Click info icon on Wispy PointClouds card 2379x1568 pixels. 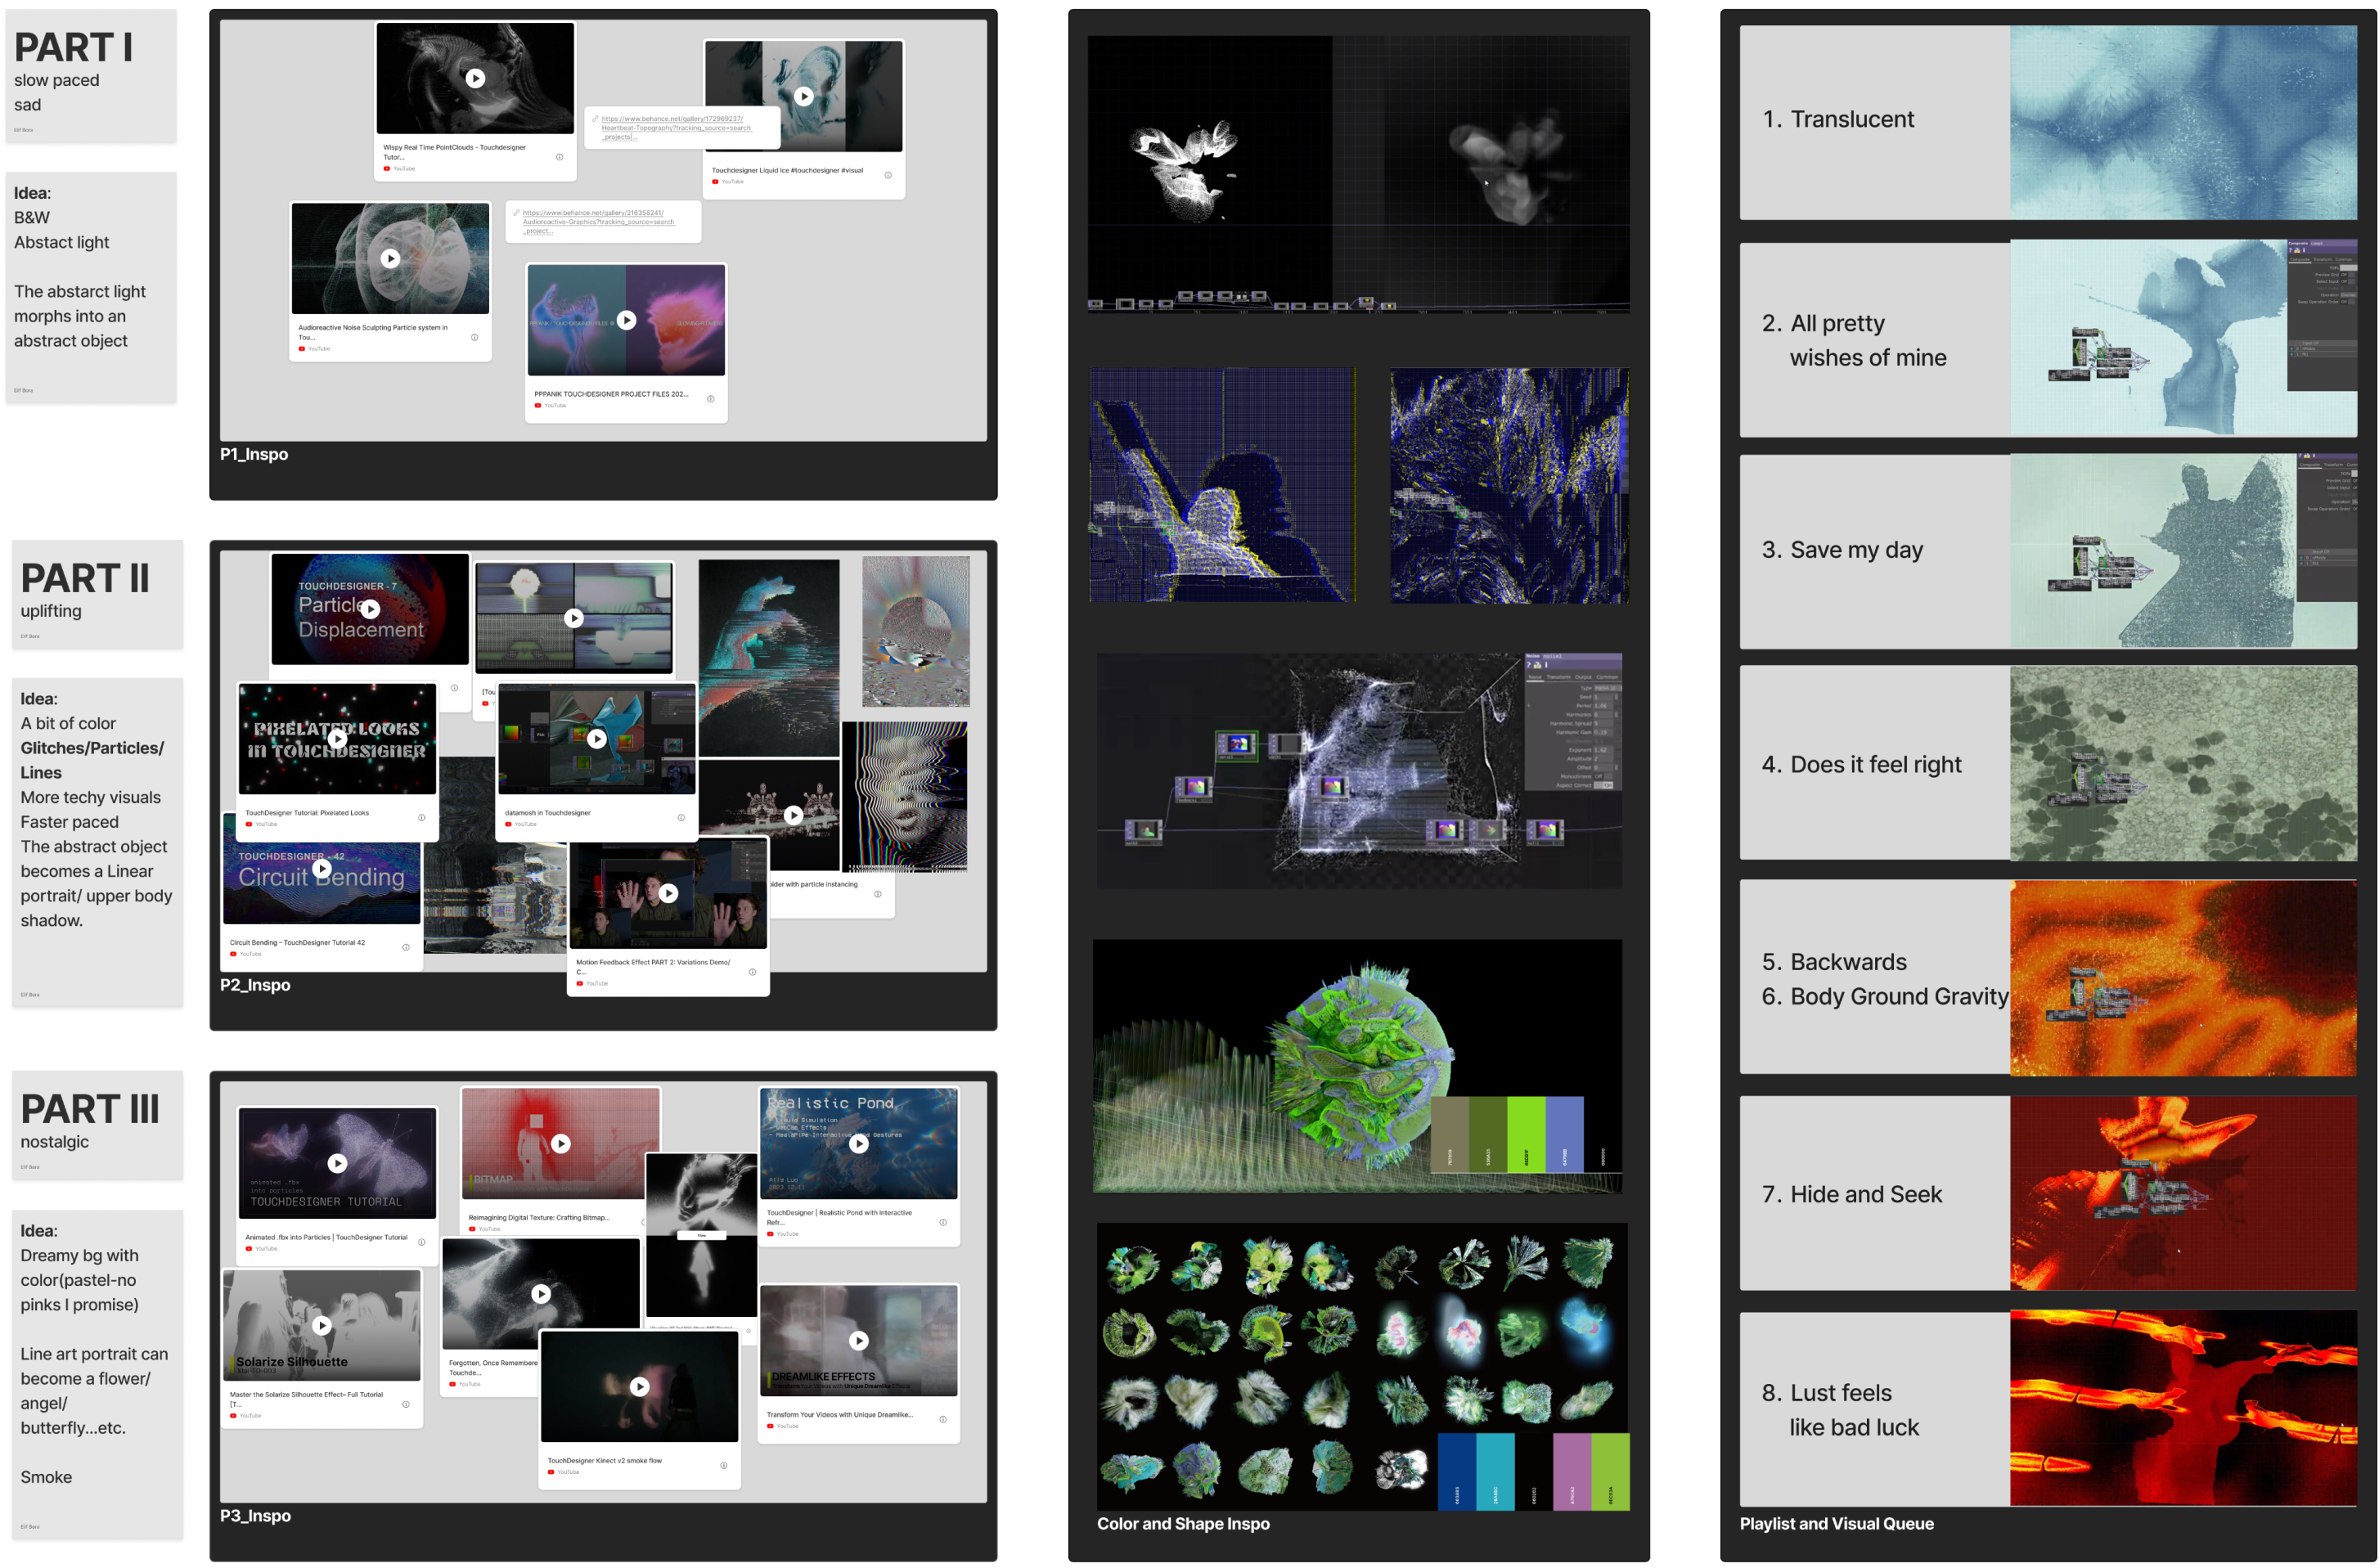559,157
